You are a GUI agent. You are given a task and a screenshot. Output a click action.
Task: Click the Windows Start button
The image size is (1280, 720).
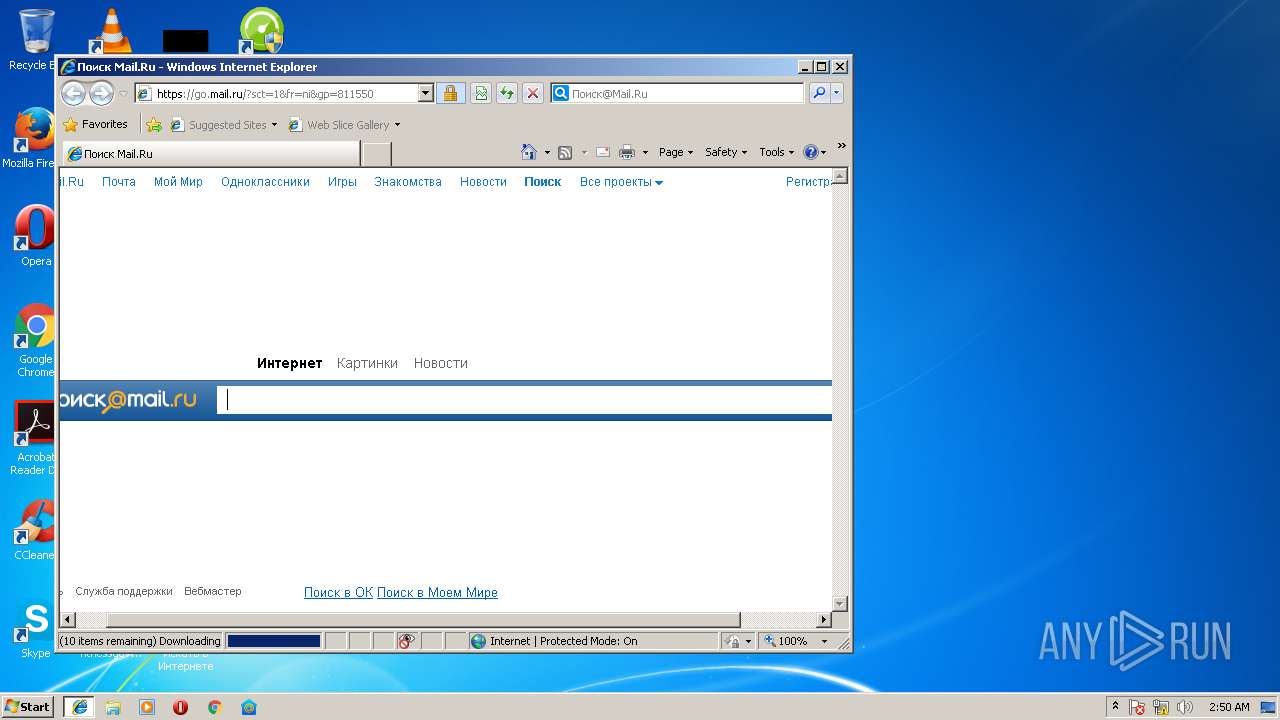[x=27, y=707]
